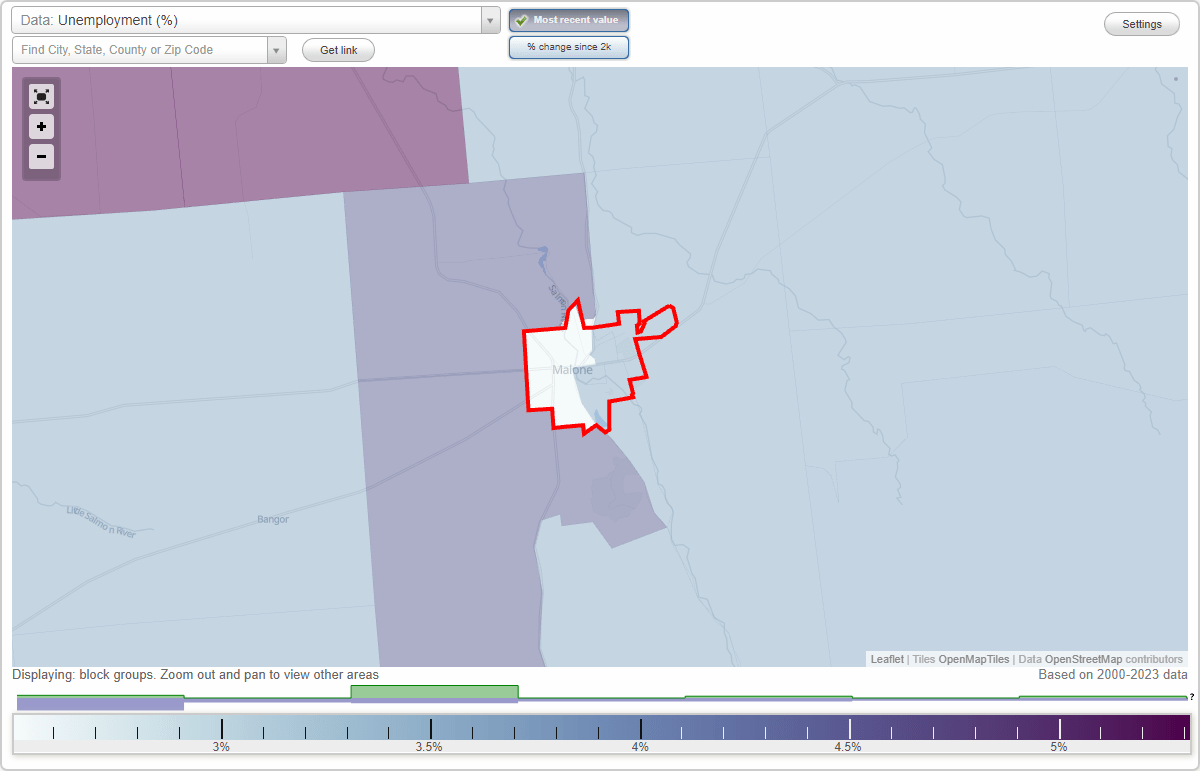Open the Data dropdown showing Unemployment (%)

coord(250,19)
